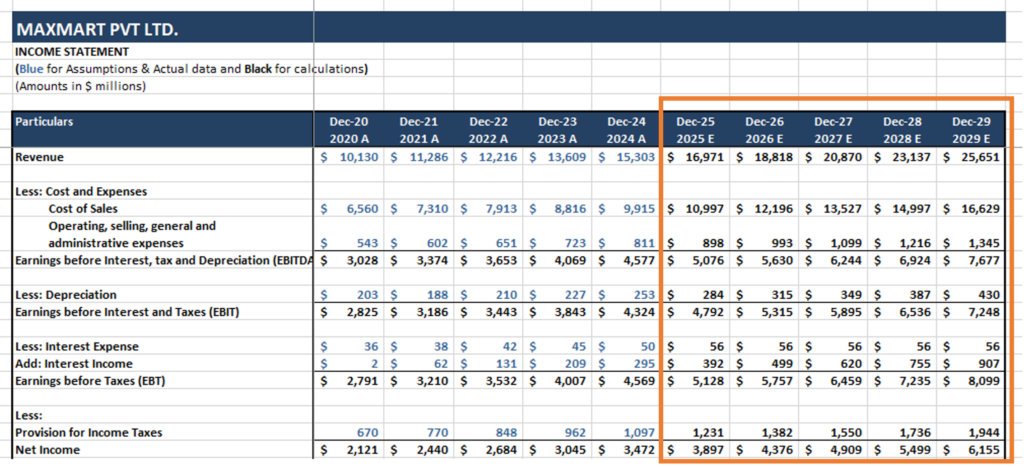Click the Add: Interest Income label
This screenshot has width=1024, height=467.
73,364
